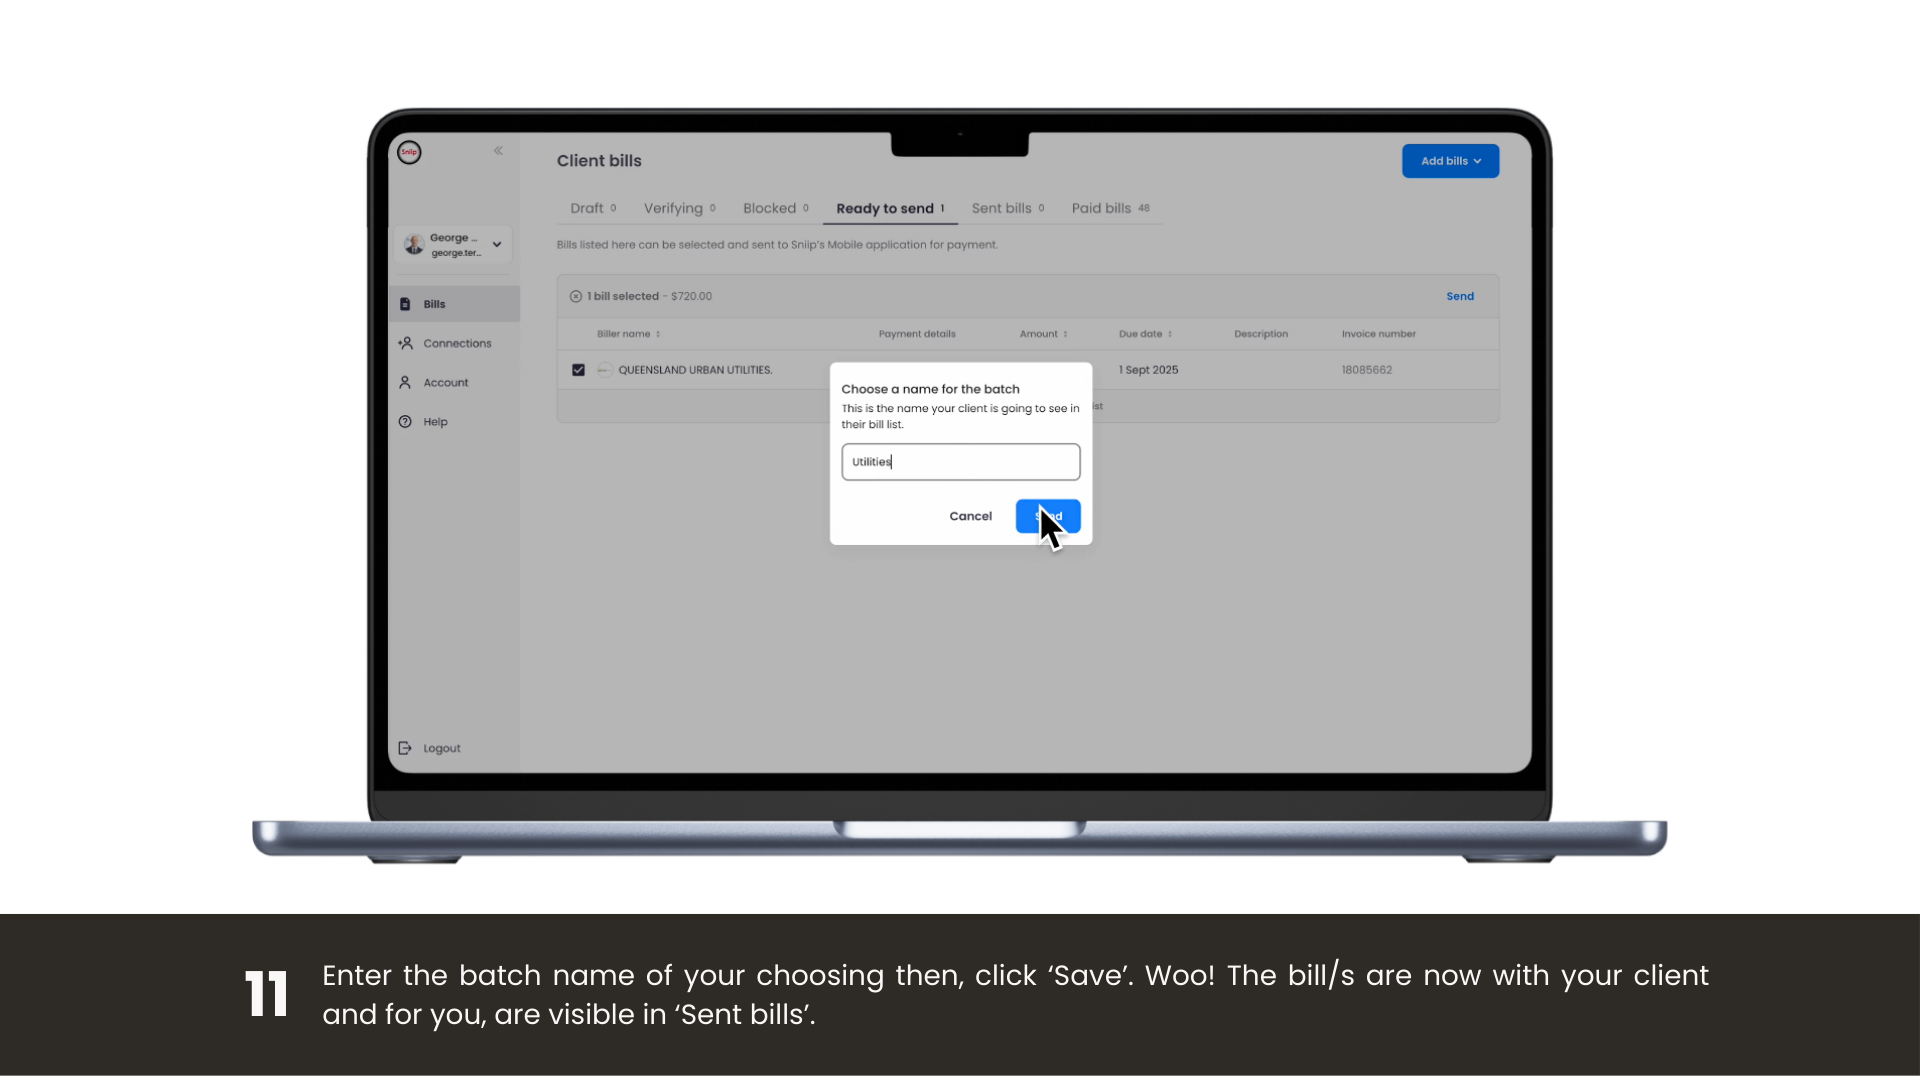
Task: Expand the George account switcher dropdown
Action: tap(497, 245)
